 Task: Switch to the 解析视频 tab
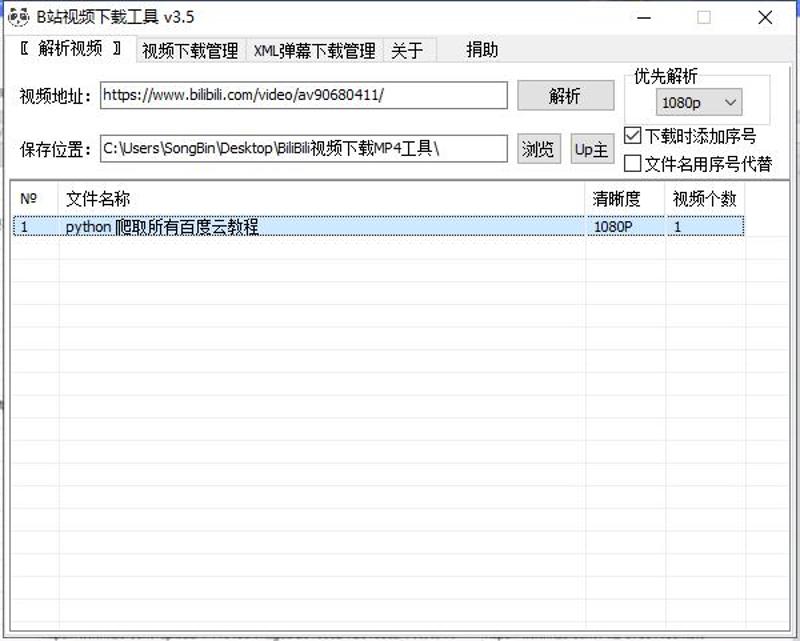click(x=70, y=49)
